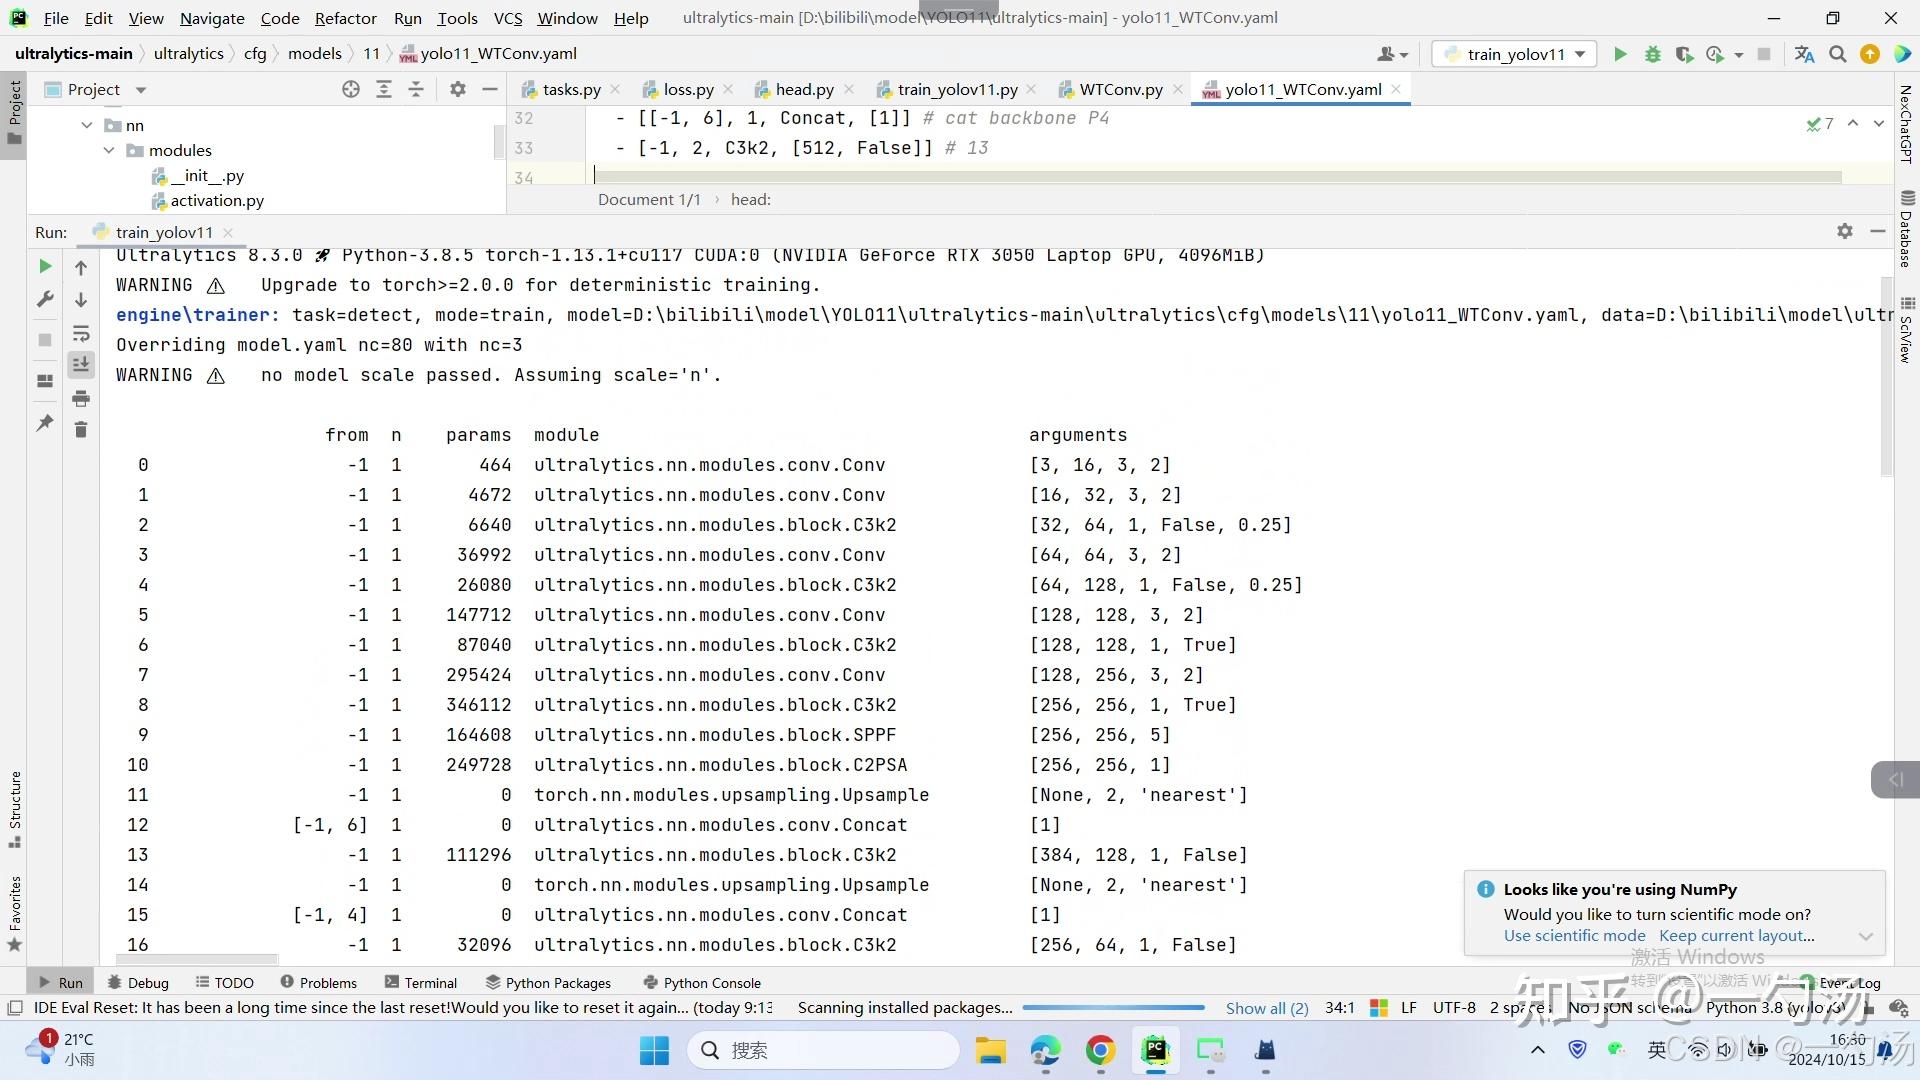The image size is (1920, 1080).
Task: Click the print icon in the Run panel
Action: 81,399
